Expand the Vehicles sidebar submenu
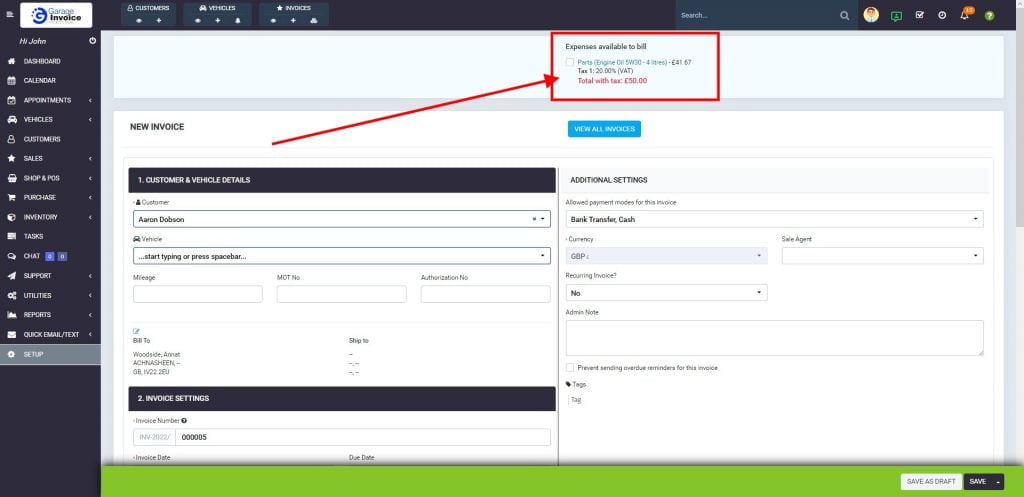 [90, 120]
